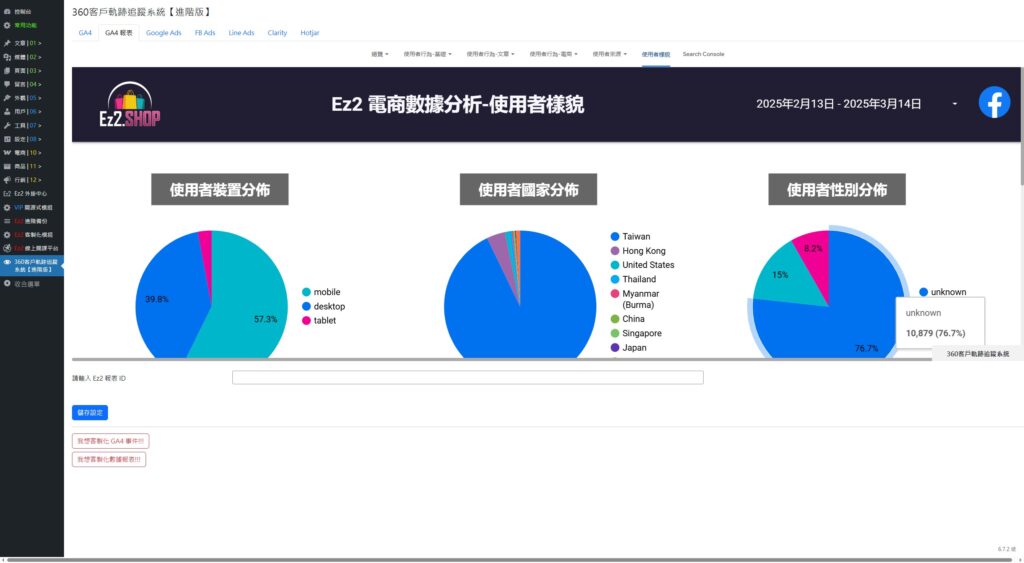Click the United States legend entry
The width and height of the screenshot is (1024, 563).
pos(642,265)
